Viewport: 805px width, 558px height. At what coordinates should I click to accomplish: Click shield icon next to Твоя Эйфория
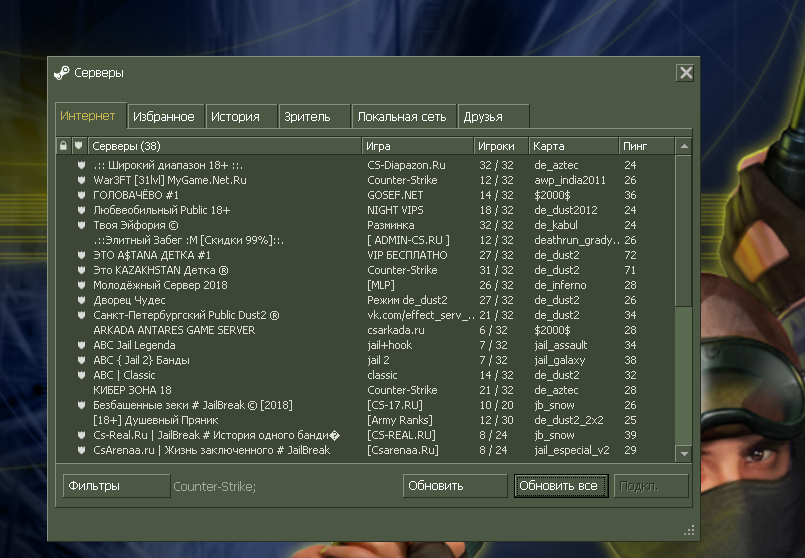click(81, 225)
